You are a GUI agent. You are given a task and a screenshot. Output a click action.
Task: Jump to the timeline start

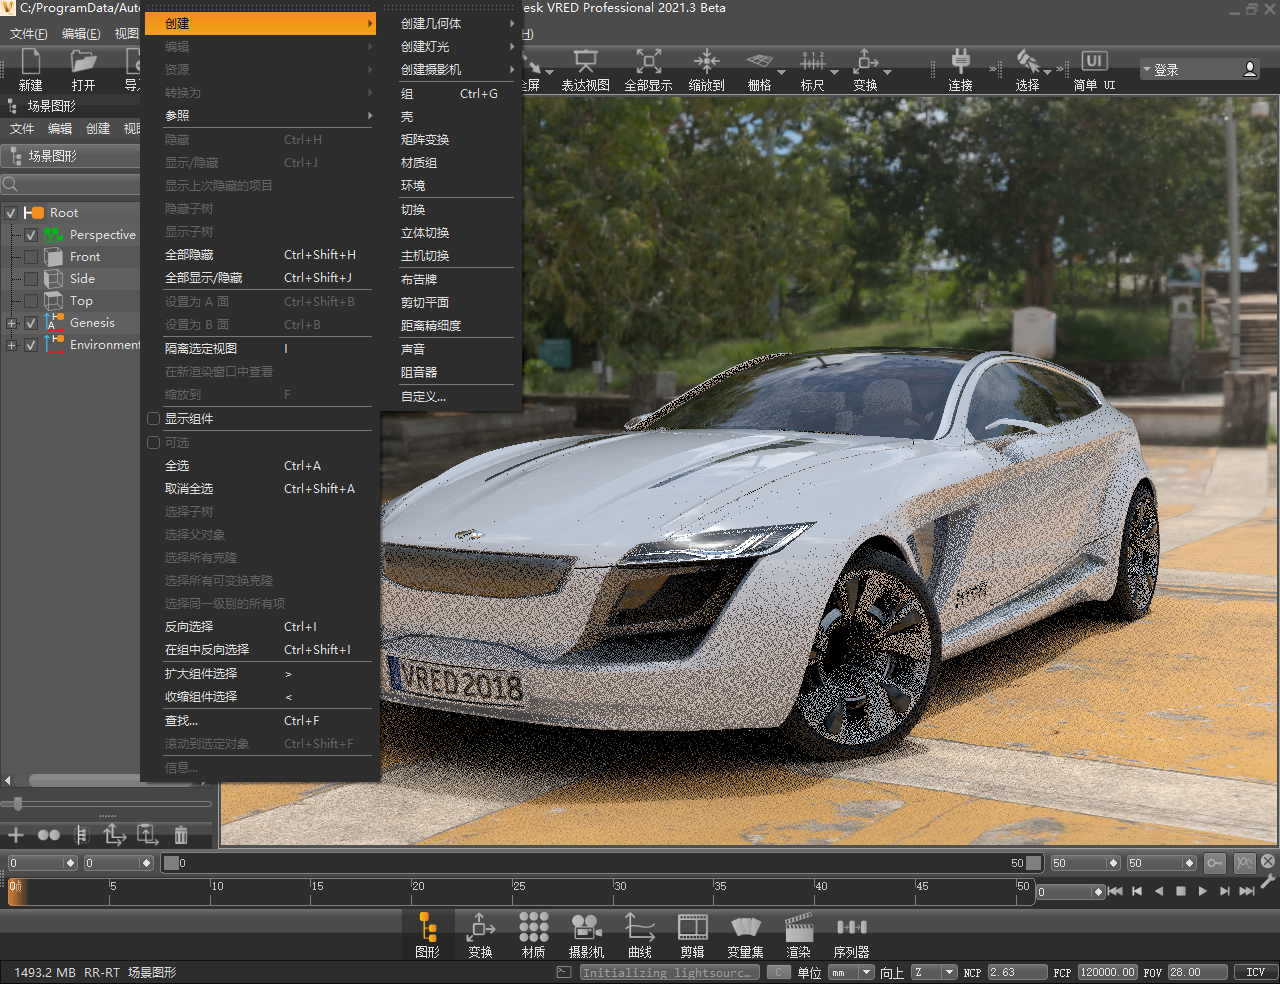[1115, 891]
